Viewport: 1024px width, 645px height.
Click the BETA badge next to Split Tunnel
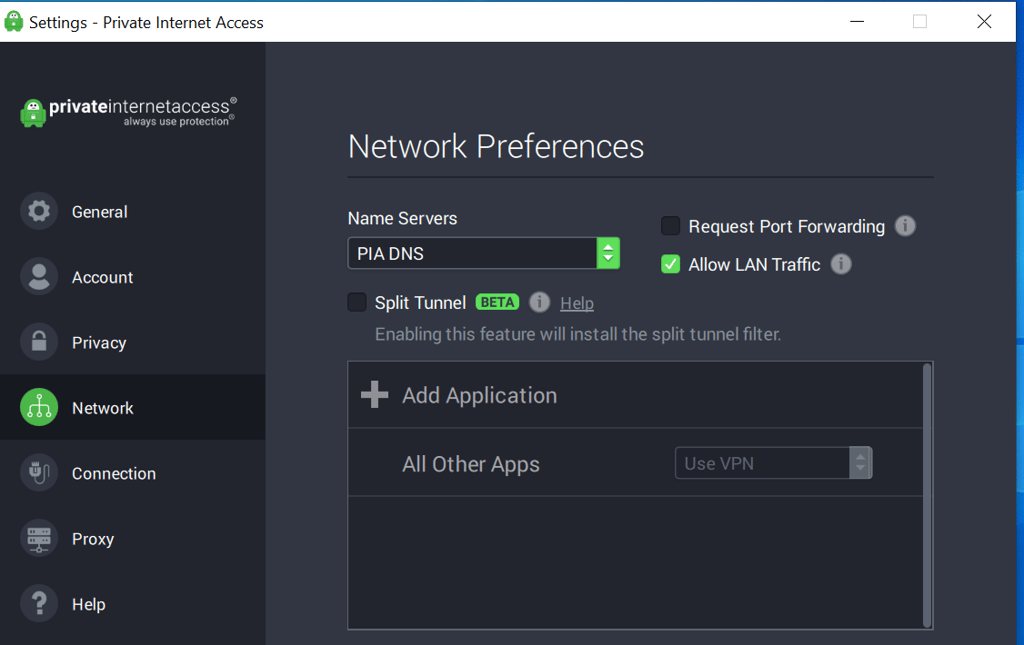(497, 302)
